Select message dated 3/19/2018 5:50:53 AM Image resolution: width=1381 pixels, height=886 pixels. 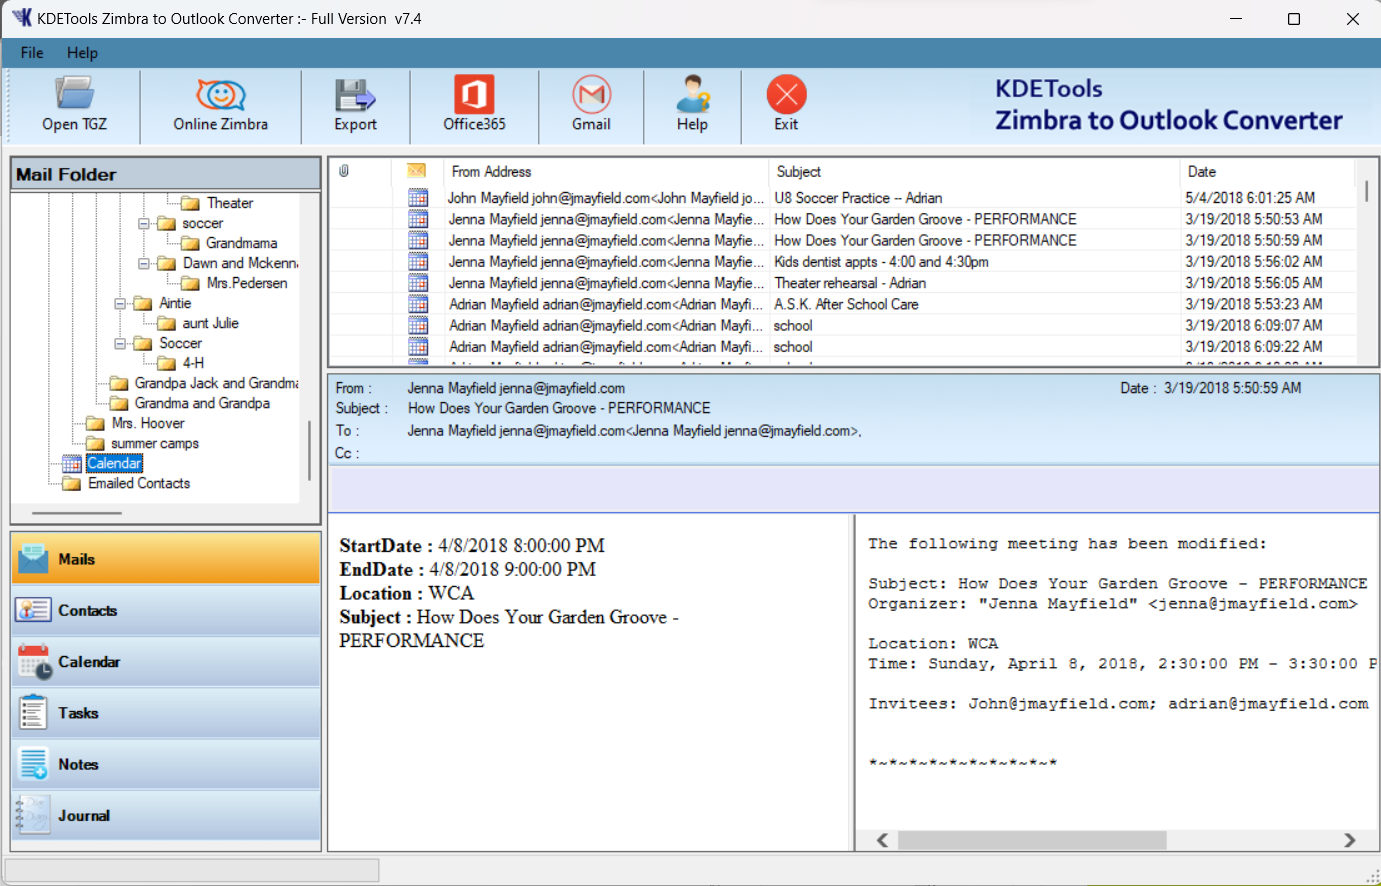coord(843,219)
